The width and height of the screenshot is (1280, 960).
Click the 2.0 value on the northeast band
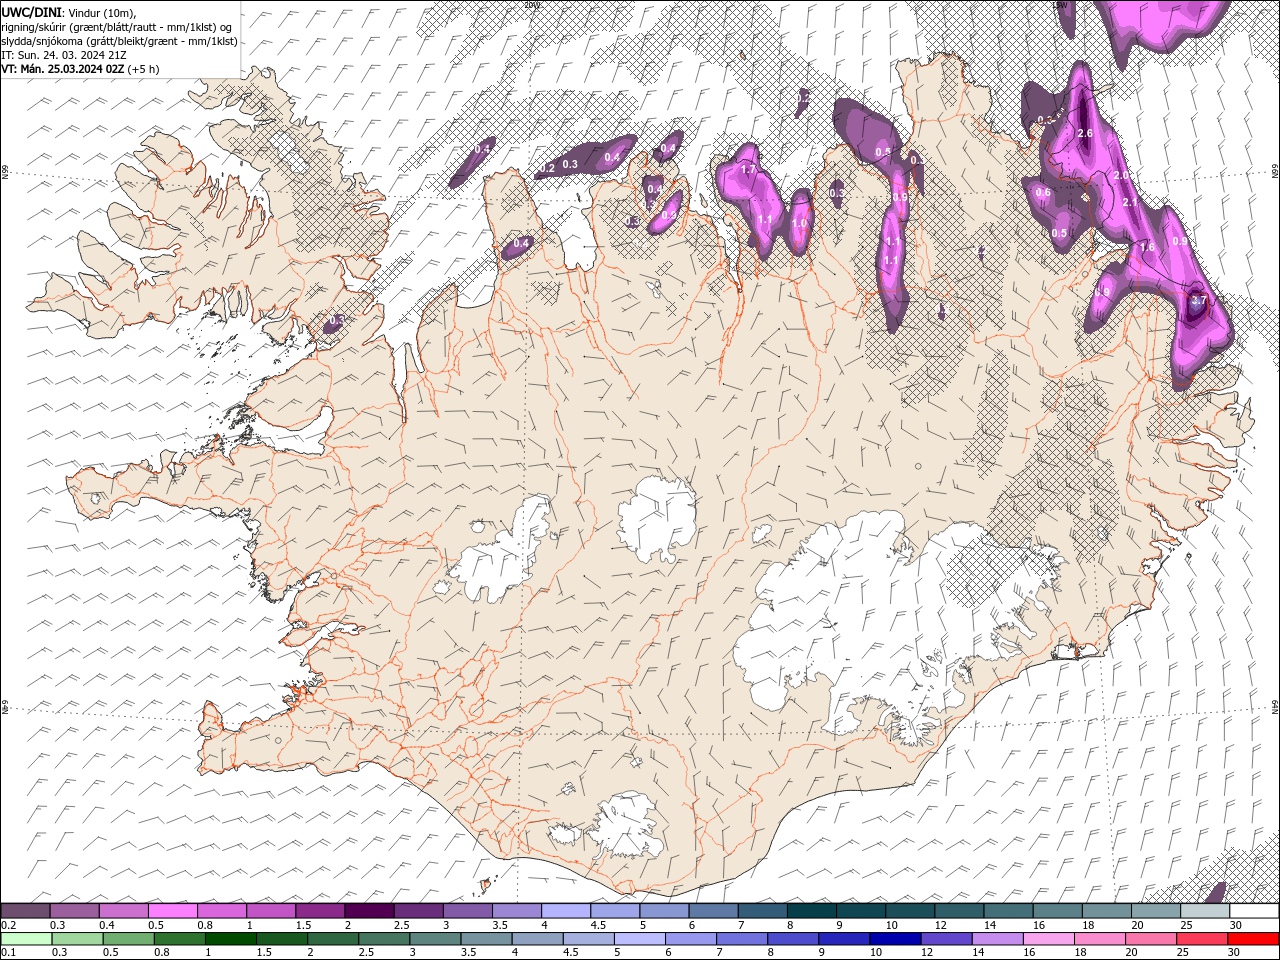pyautogui.click(x=1122, y=175)
